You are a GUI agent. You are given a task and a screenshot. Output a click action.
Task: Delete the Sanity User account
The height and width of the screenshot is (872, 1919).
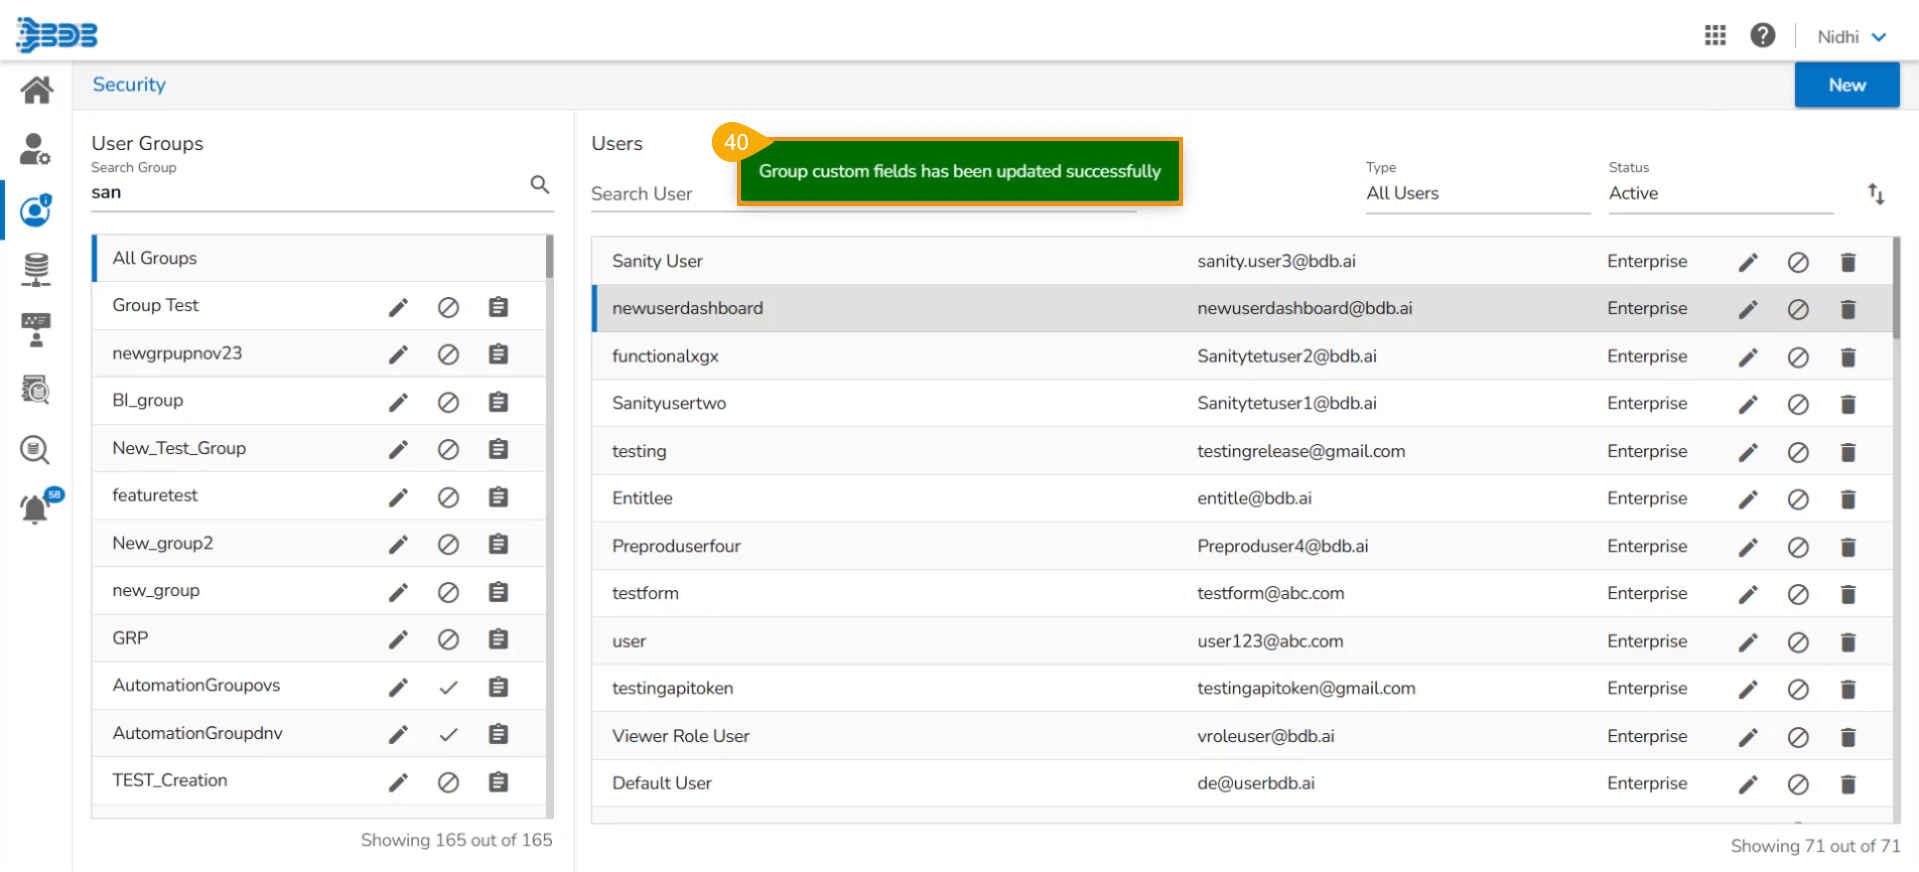point(1847,262)
